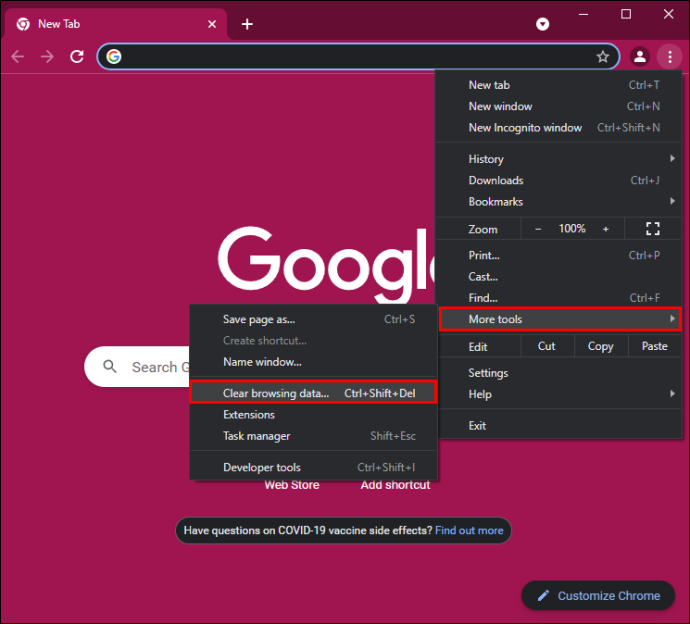
Task: Minimize the Chrome window
Action: [x=584, y=15]
